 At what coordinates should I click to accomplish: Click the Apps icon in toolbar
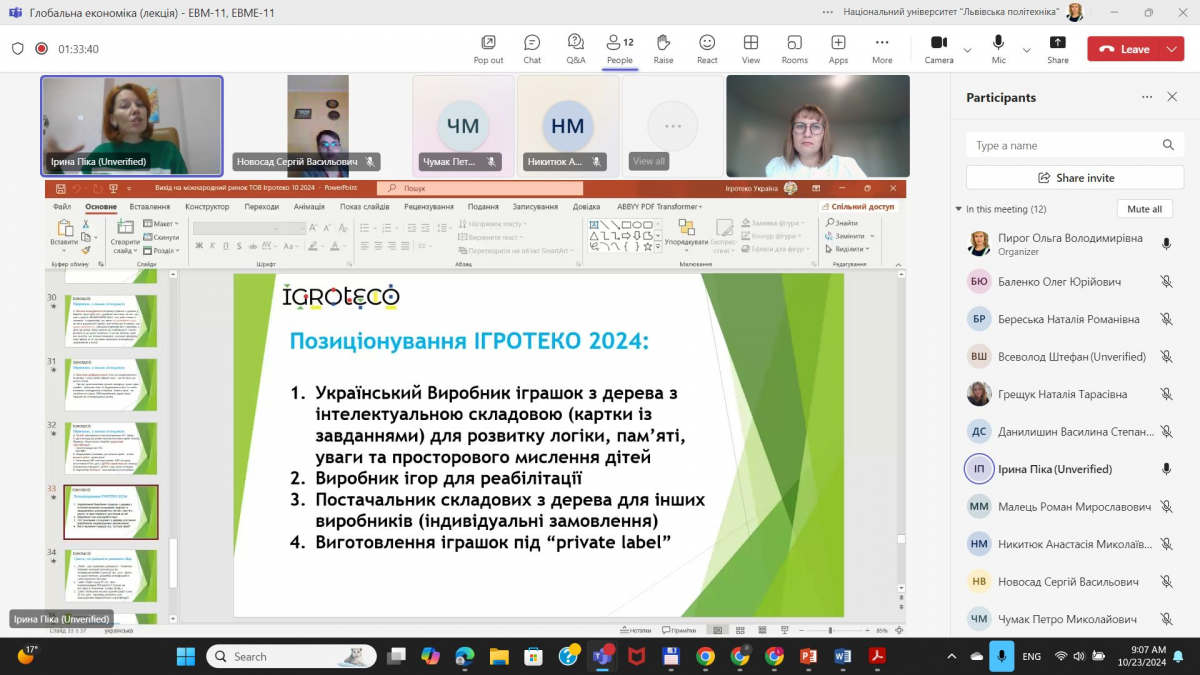point(838,48)
